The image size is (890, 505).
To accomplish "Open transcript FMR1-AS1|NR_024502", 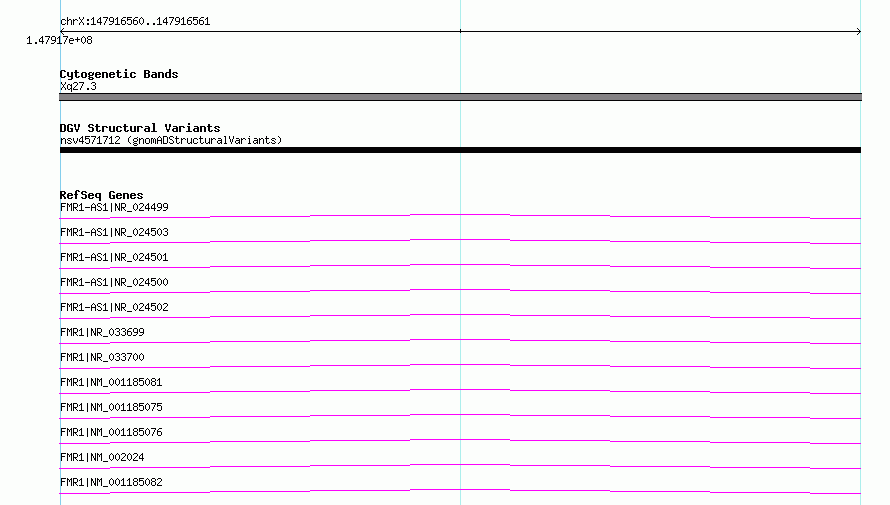I will [x=114, y=307].
